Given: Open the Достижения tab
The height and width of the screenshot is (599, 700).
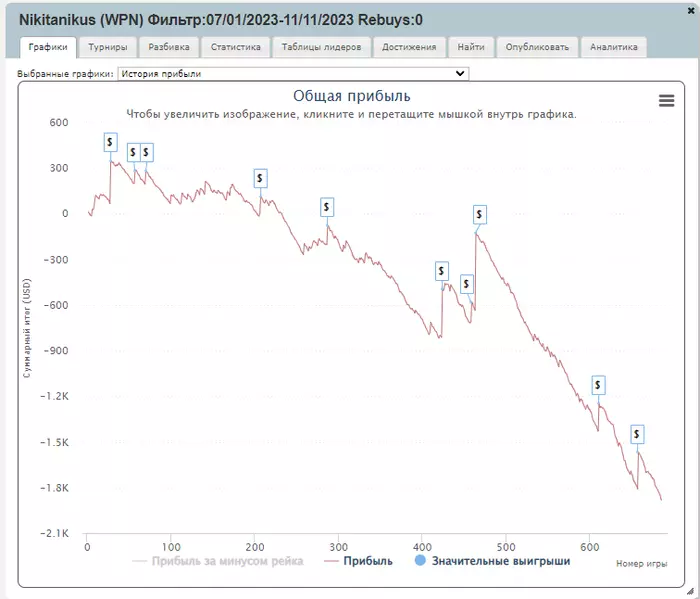Looking at the screenshot, I should pos(409,47).
